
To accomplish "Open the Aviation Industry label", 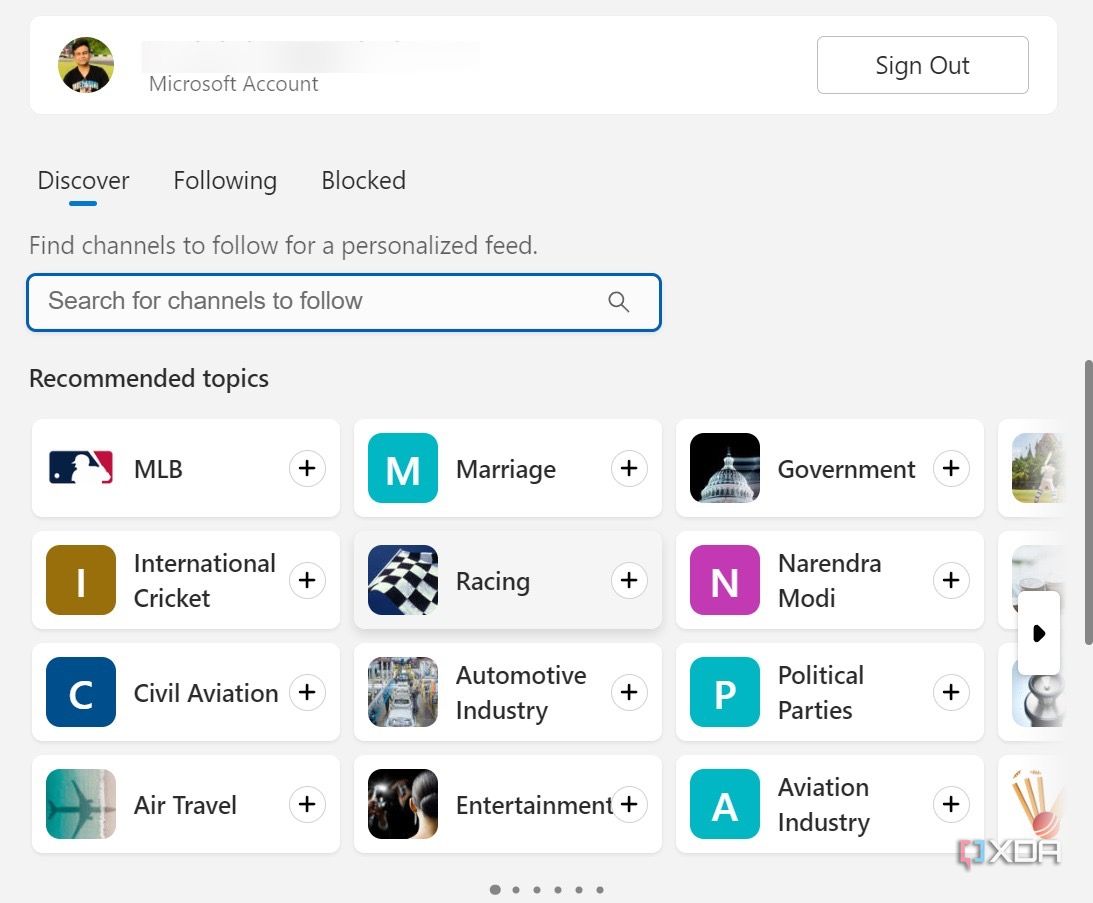I will 823,804.
